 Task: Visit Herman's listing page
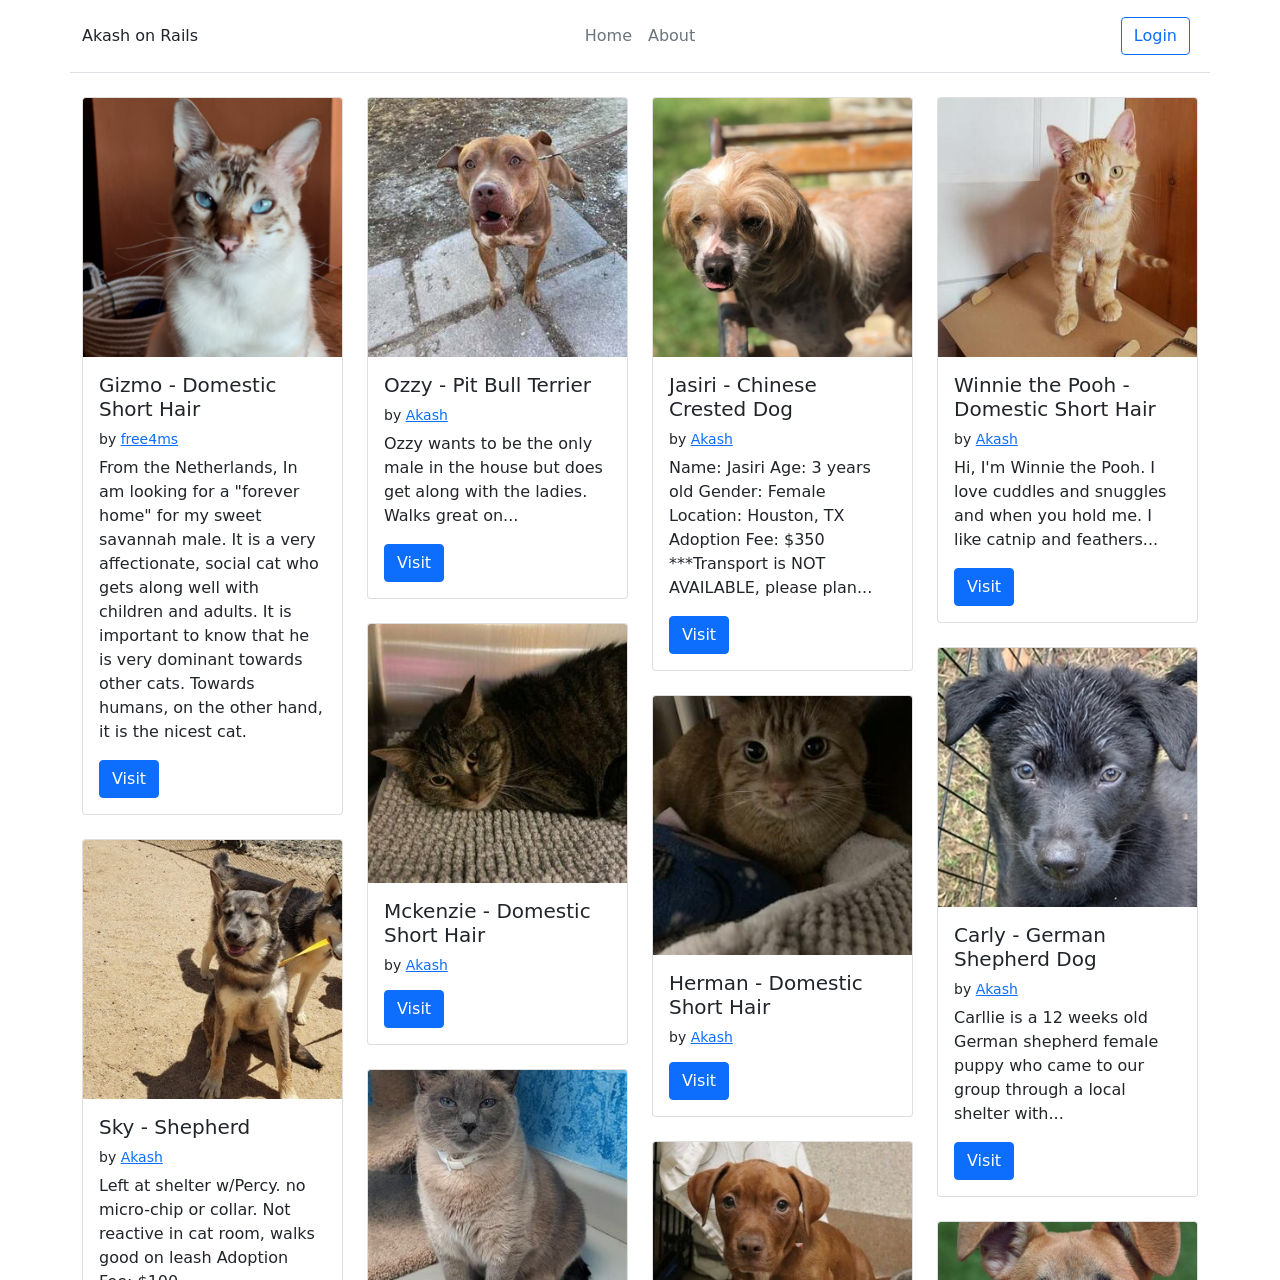point(699,1081)
